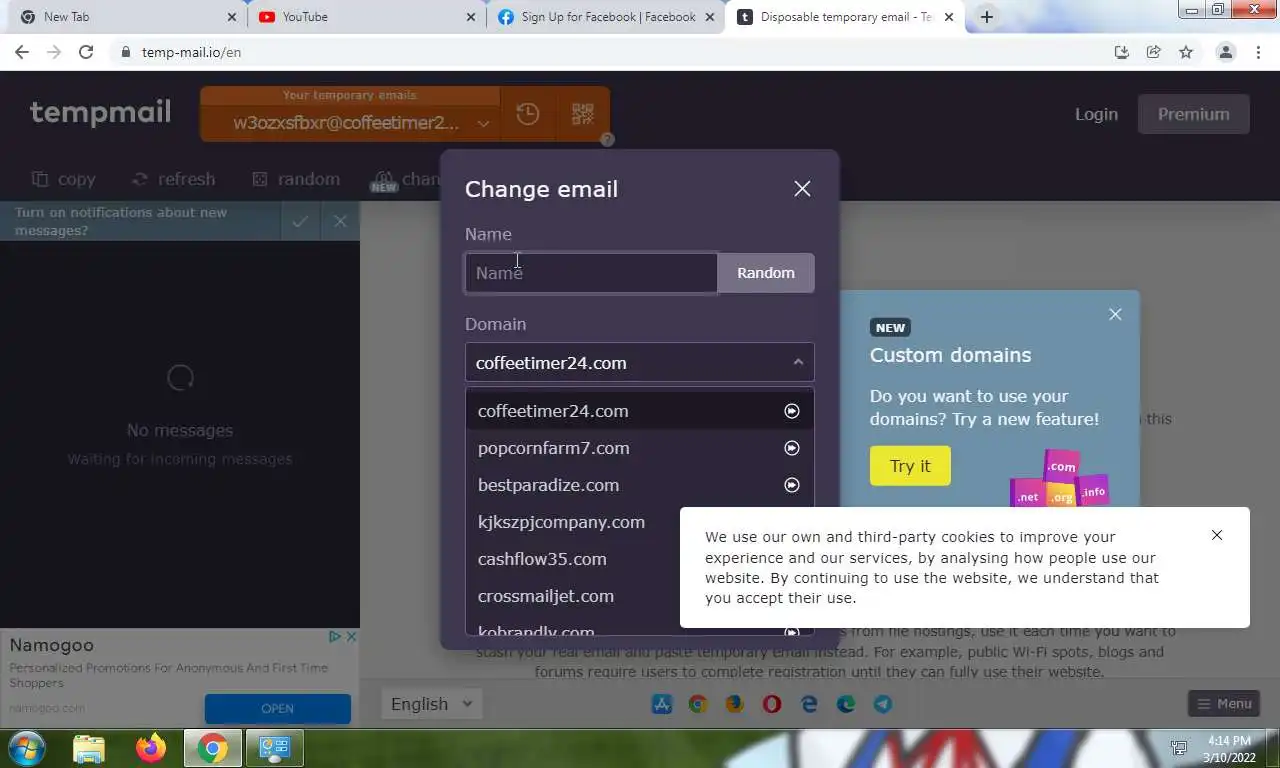
Task: Click the App Store icon in the footer
Action: pos(662,704)
